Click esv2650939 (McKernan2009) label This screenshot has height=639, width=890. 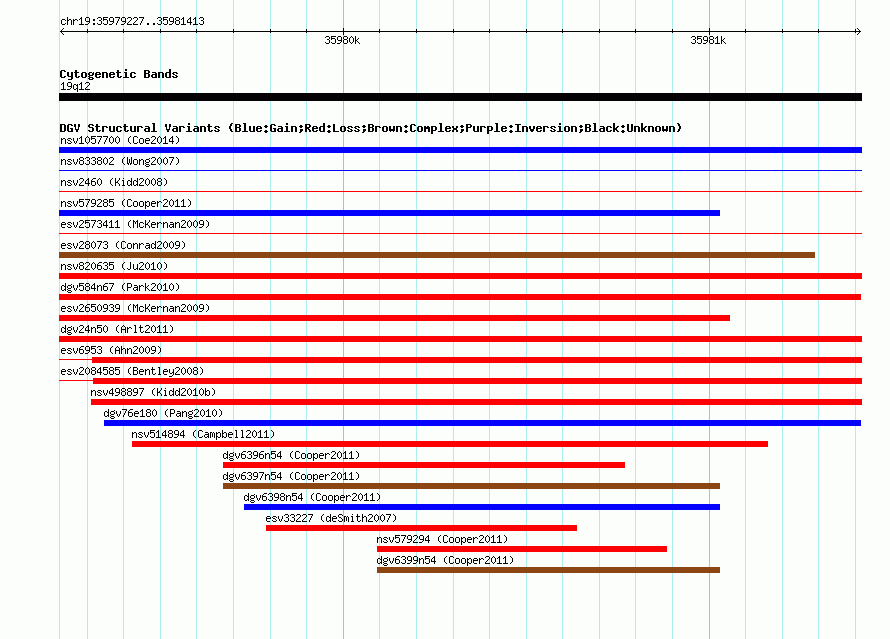[135, 308]
